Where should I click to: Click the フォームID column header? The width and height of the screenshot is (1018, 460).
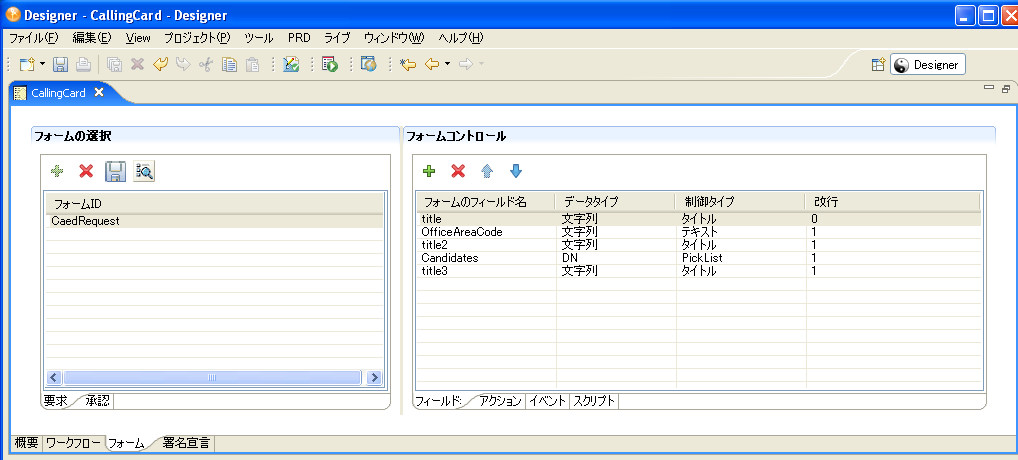pyautogui.click(x=214, y=204)
